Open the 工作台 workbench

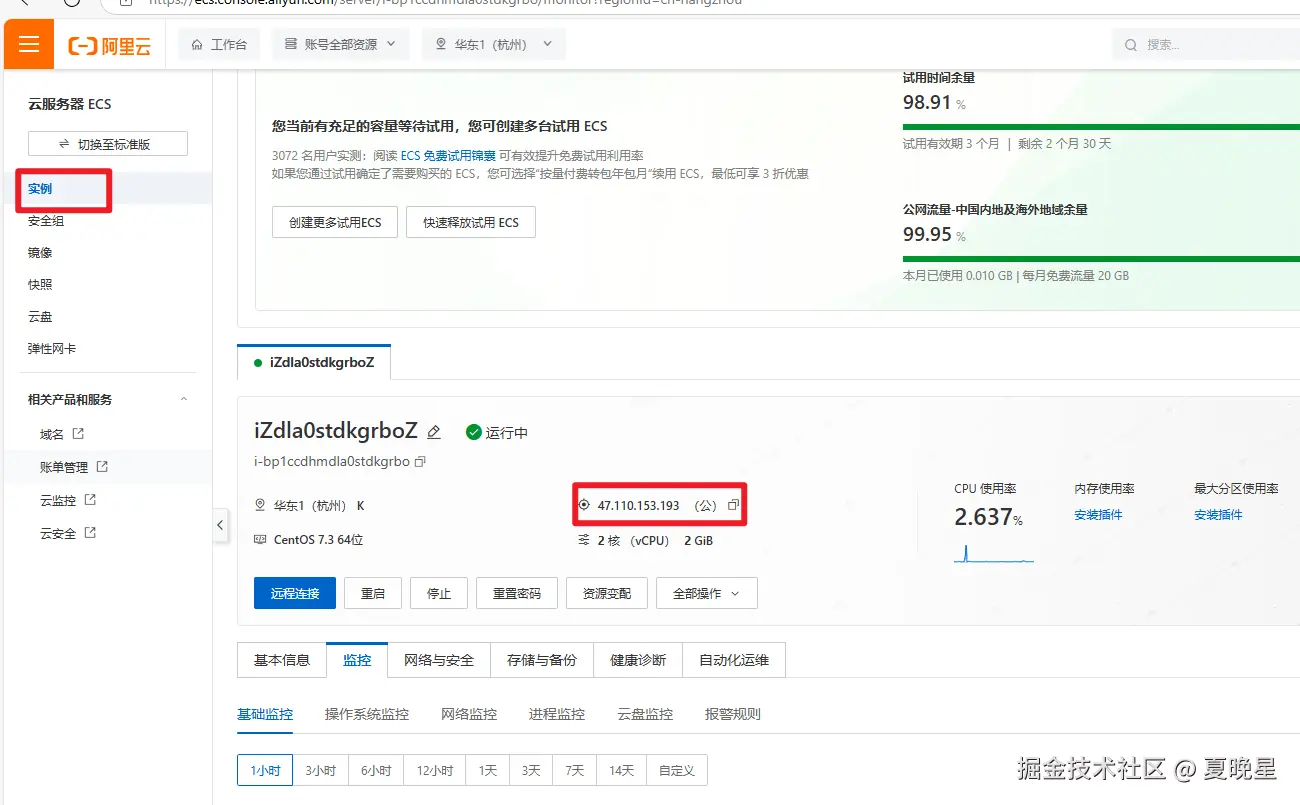point(219,45)
